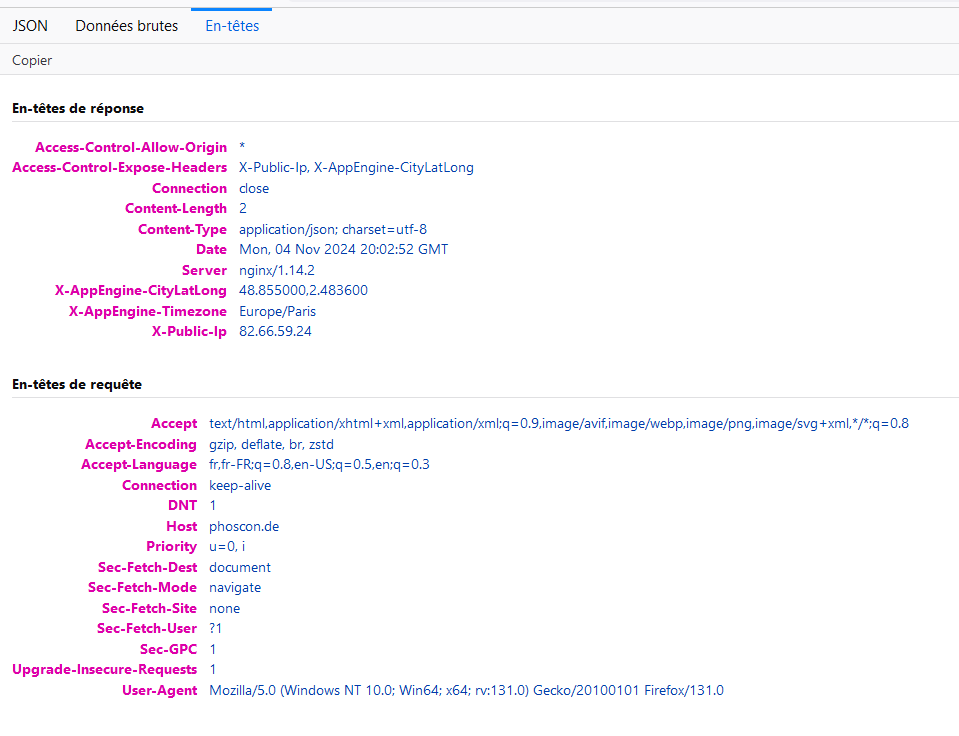Screen dimensions: 959x736
Task: Click the Access-Control-Allow-Origin header name
Action: click(x=131, y=147)
